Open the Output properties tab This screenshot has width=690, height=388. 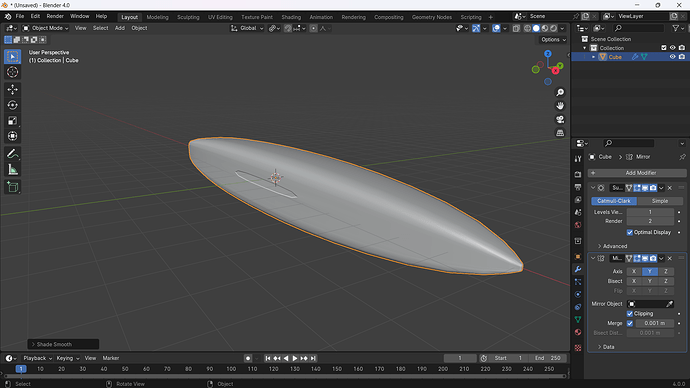578,187
